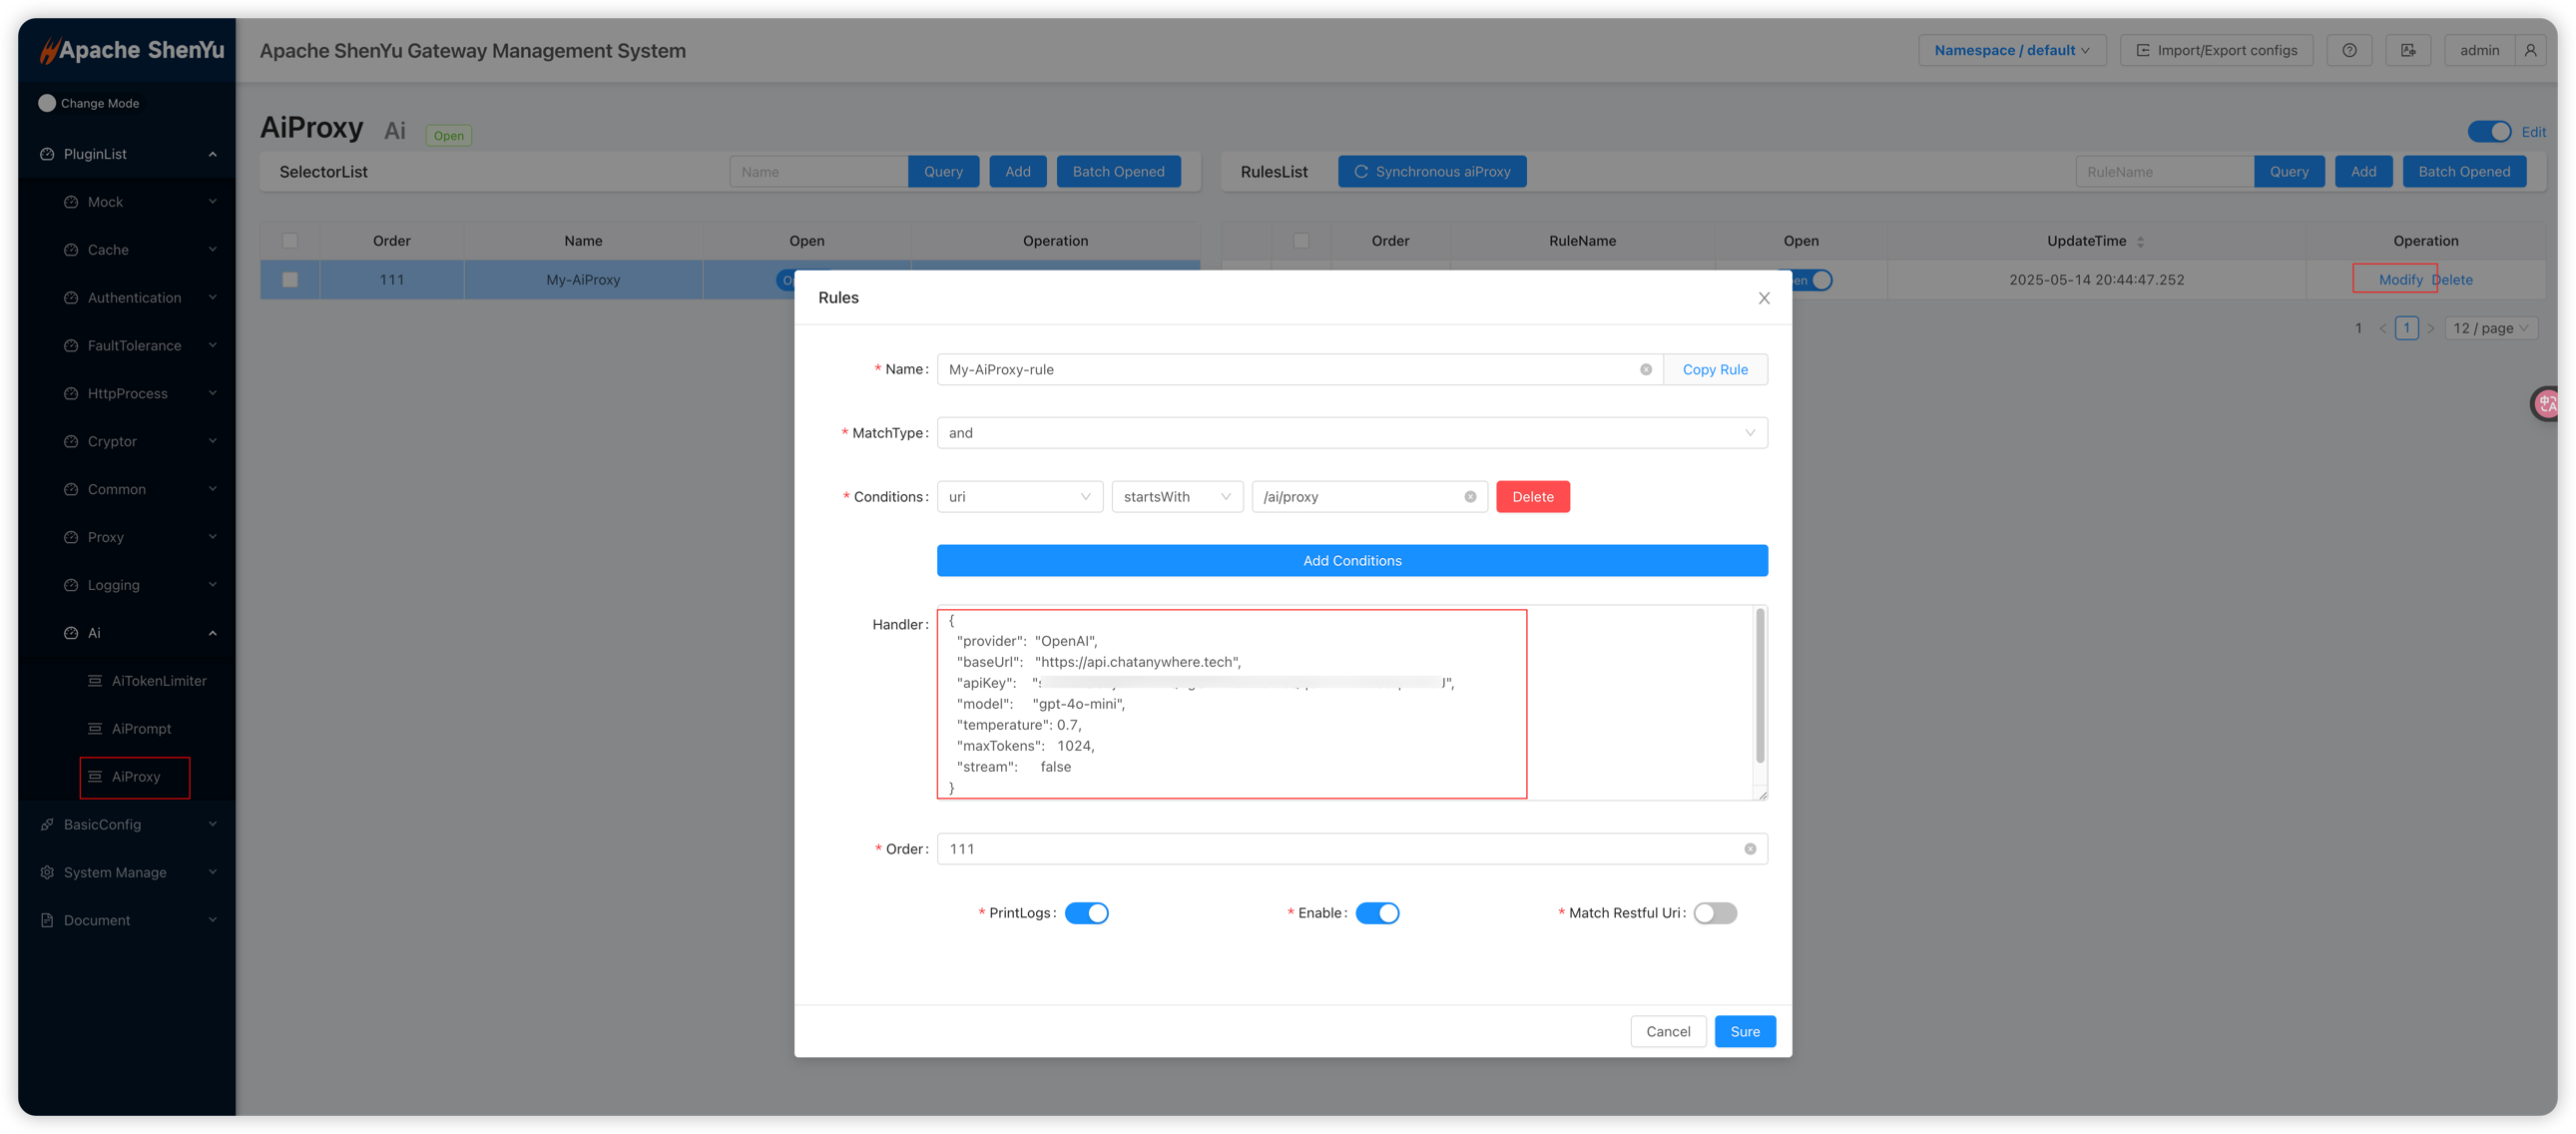Clear the /ai/proxy condition value
The width and height of the screenshot is (2576, 1134).
[x=1470, y=497]
